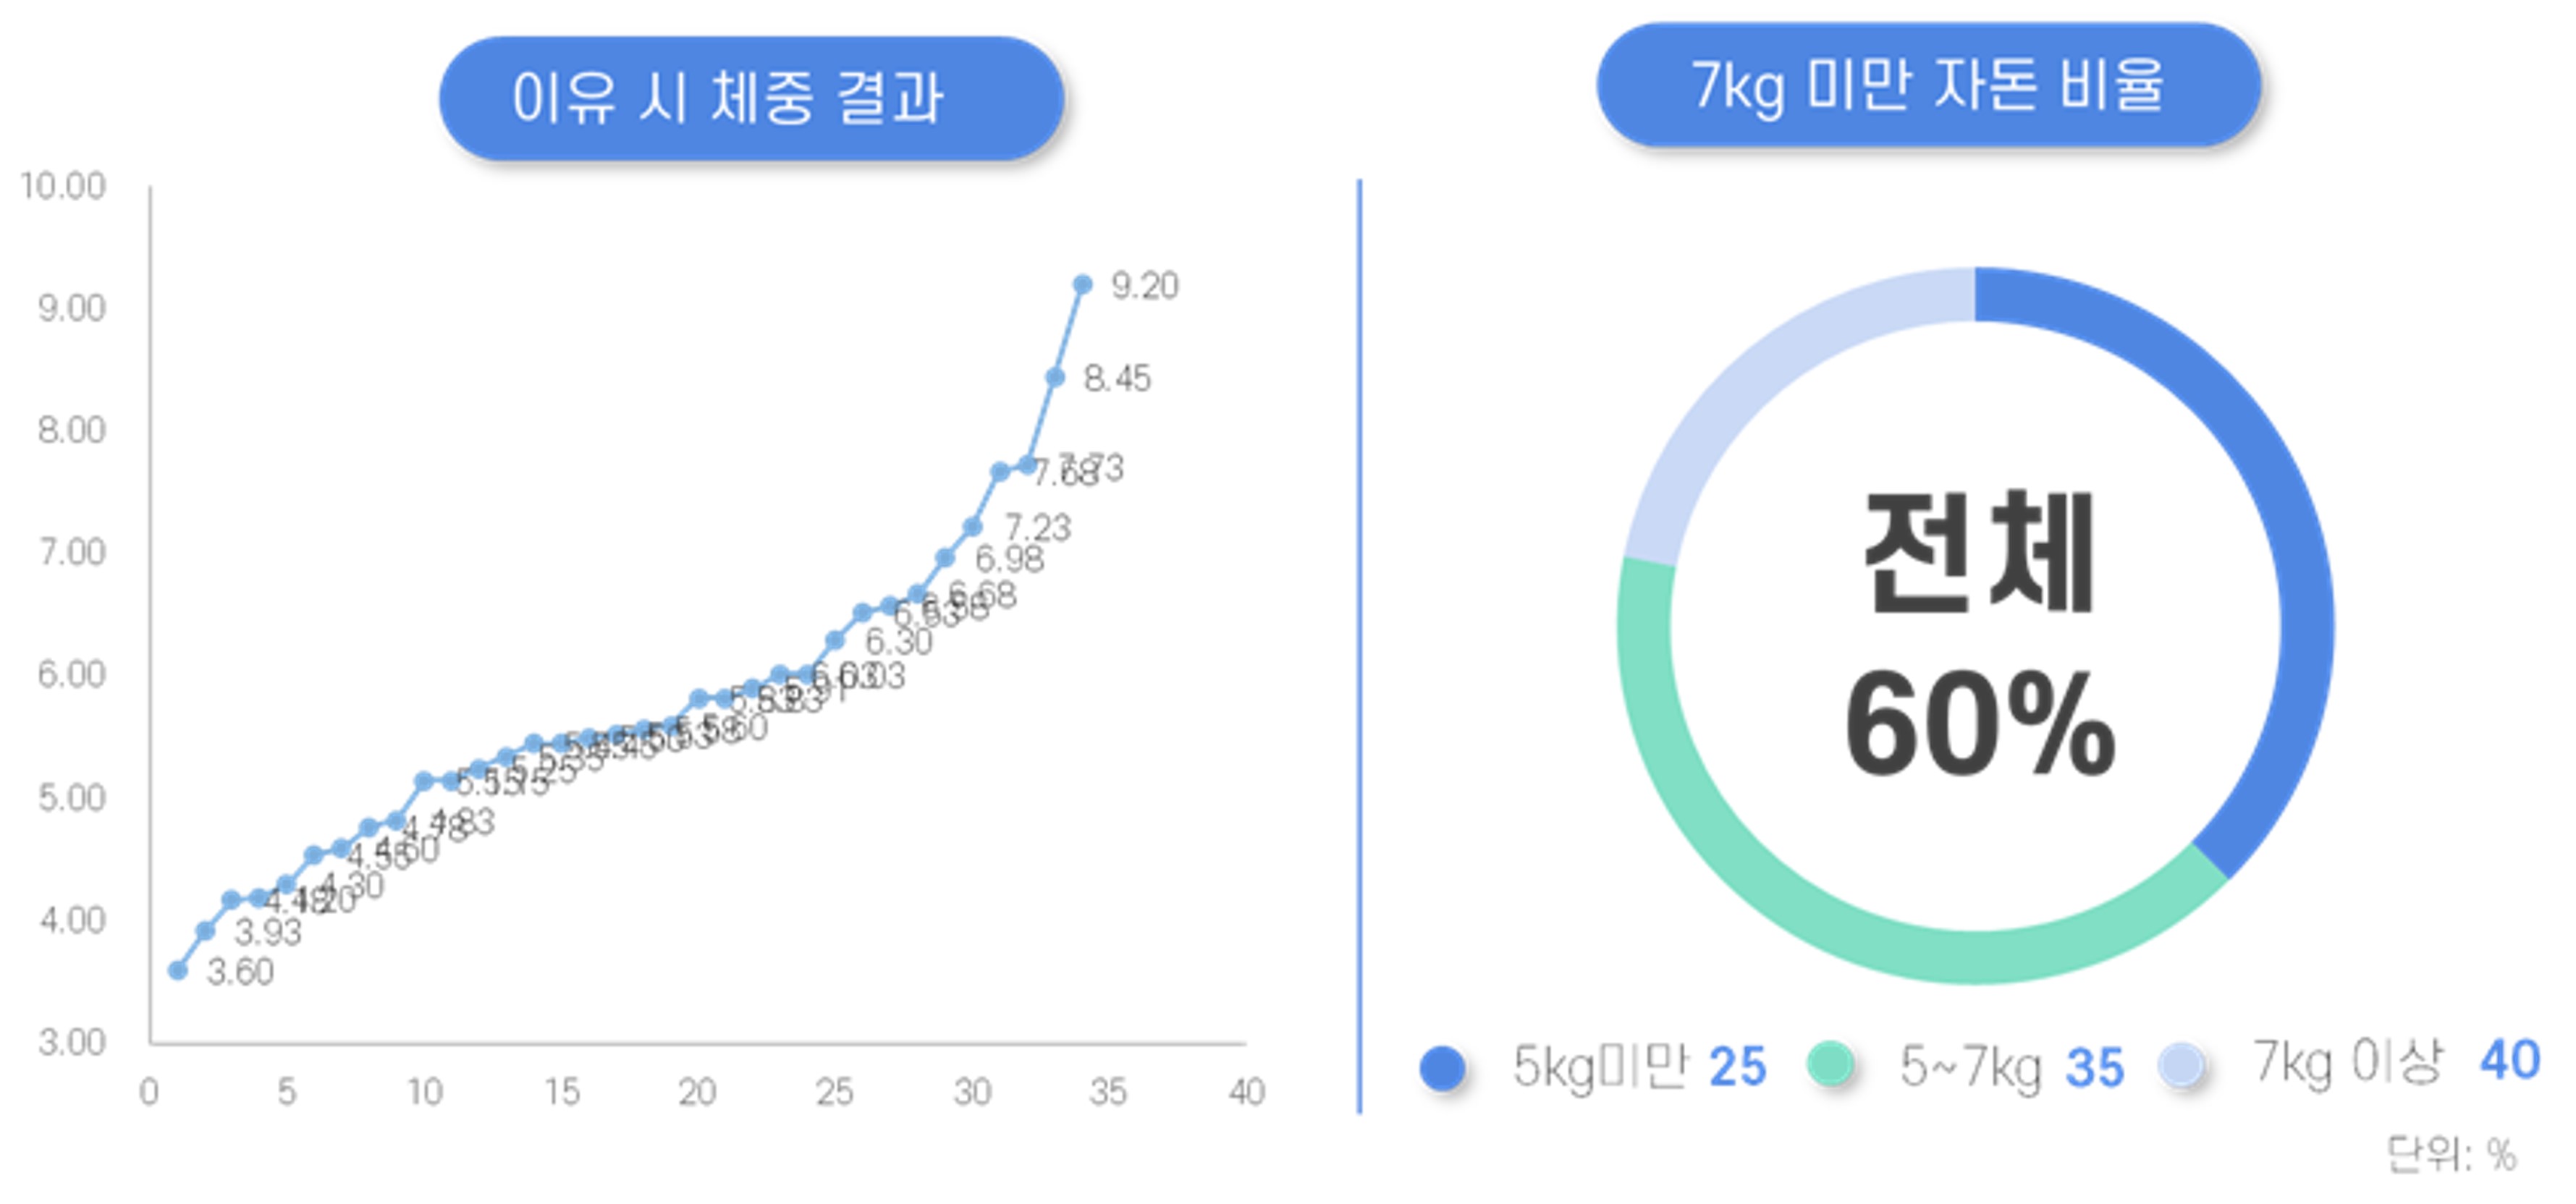
Task: Select the 3.60 first data point
Action: click(x=178, y=970)
